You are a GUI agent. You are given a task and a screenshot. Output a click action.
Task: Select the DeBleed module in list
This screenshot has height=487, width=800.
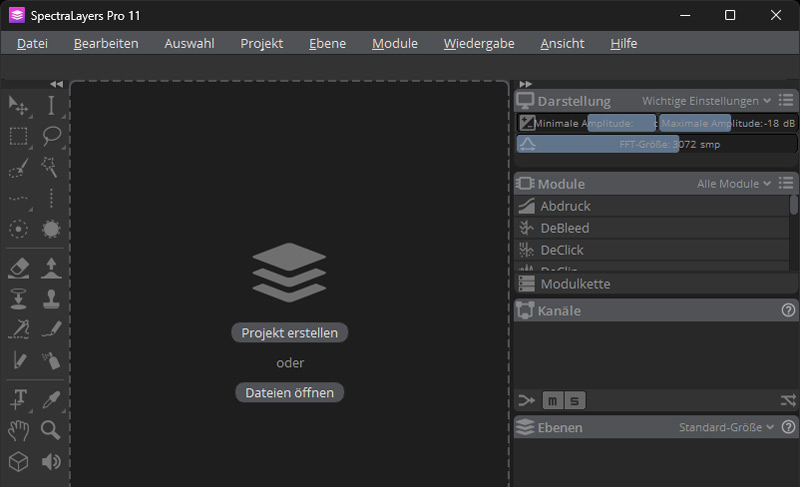pyautogui.click(x=565, y=228)
